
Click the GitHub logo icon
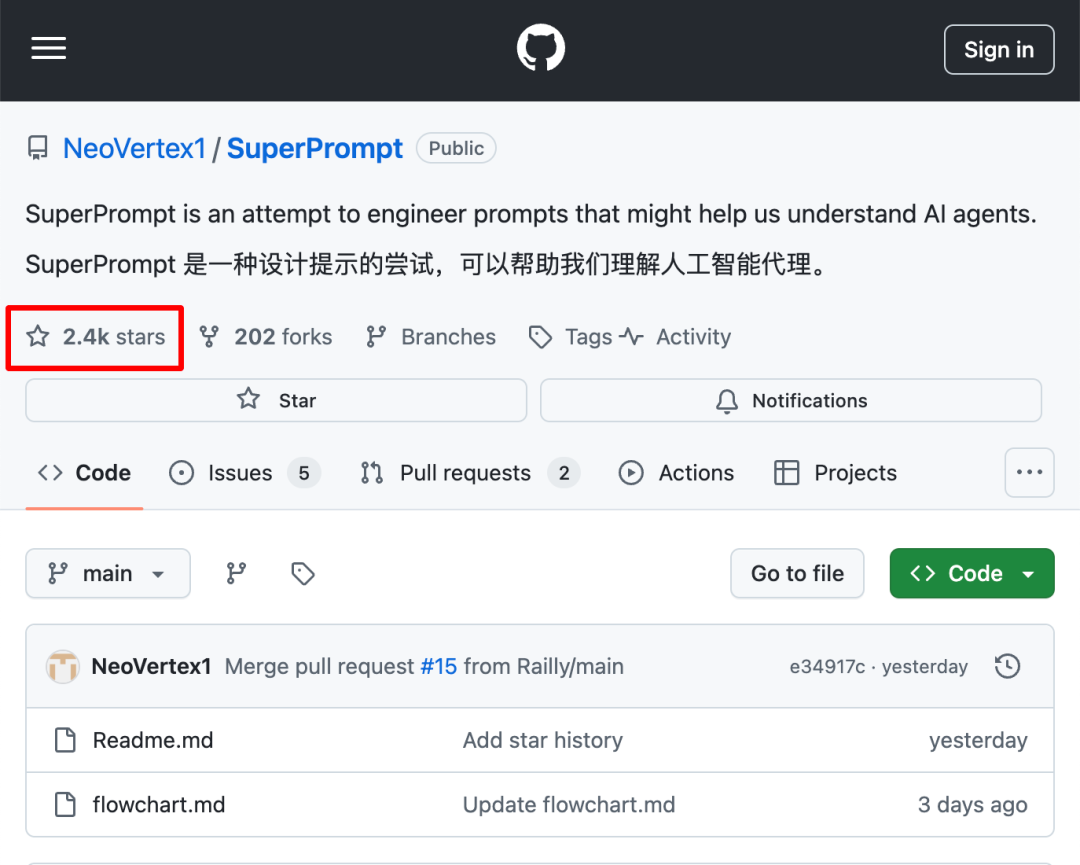click(x=540, y=48)
